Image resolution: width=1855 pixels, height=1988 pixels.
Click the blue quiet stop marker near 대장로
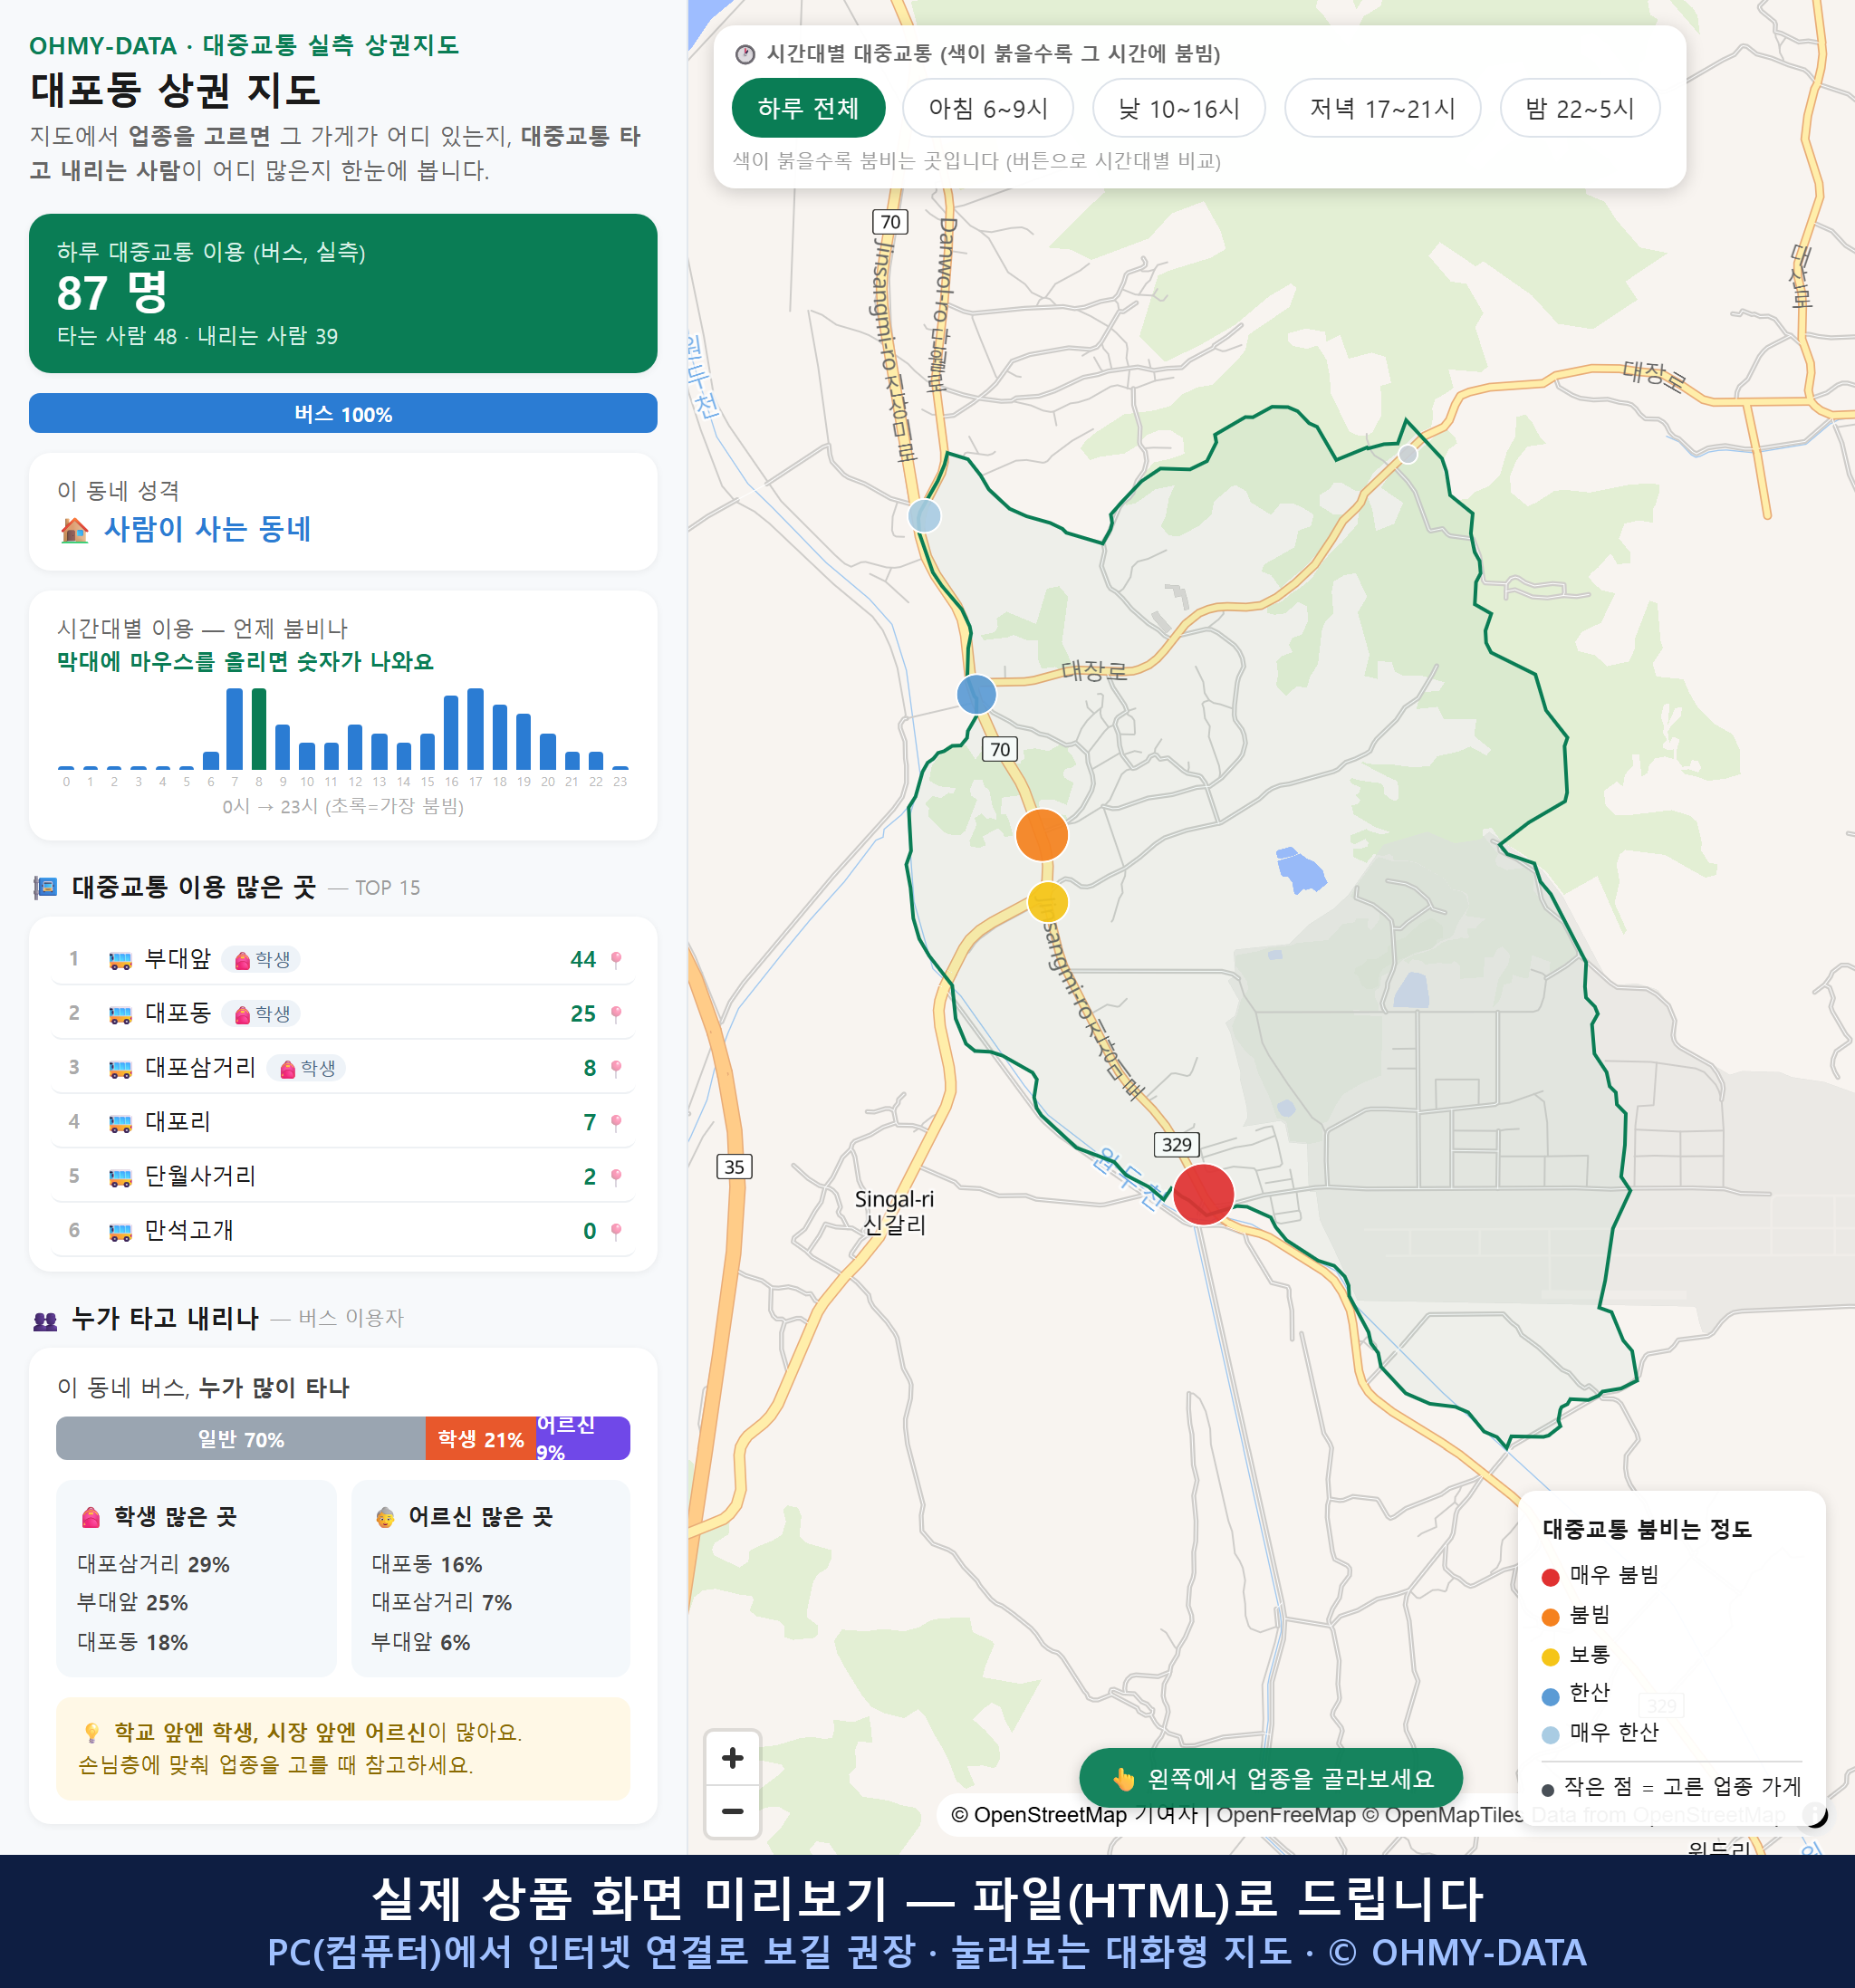[976, 694]
